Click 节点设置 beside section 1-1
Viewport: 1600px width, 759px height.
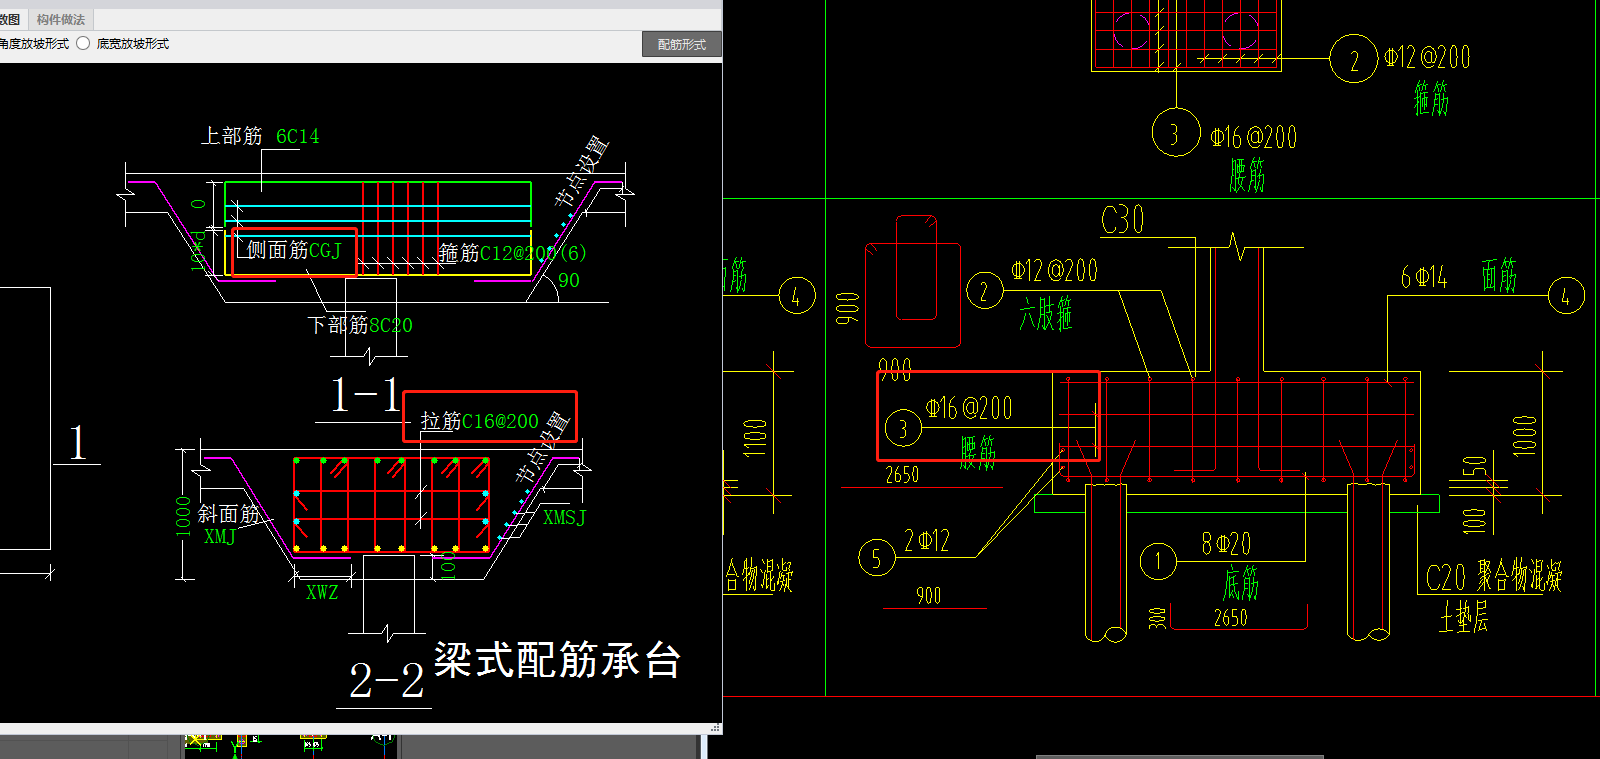click(581, 171)
